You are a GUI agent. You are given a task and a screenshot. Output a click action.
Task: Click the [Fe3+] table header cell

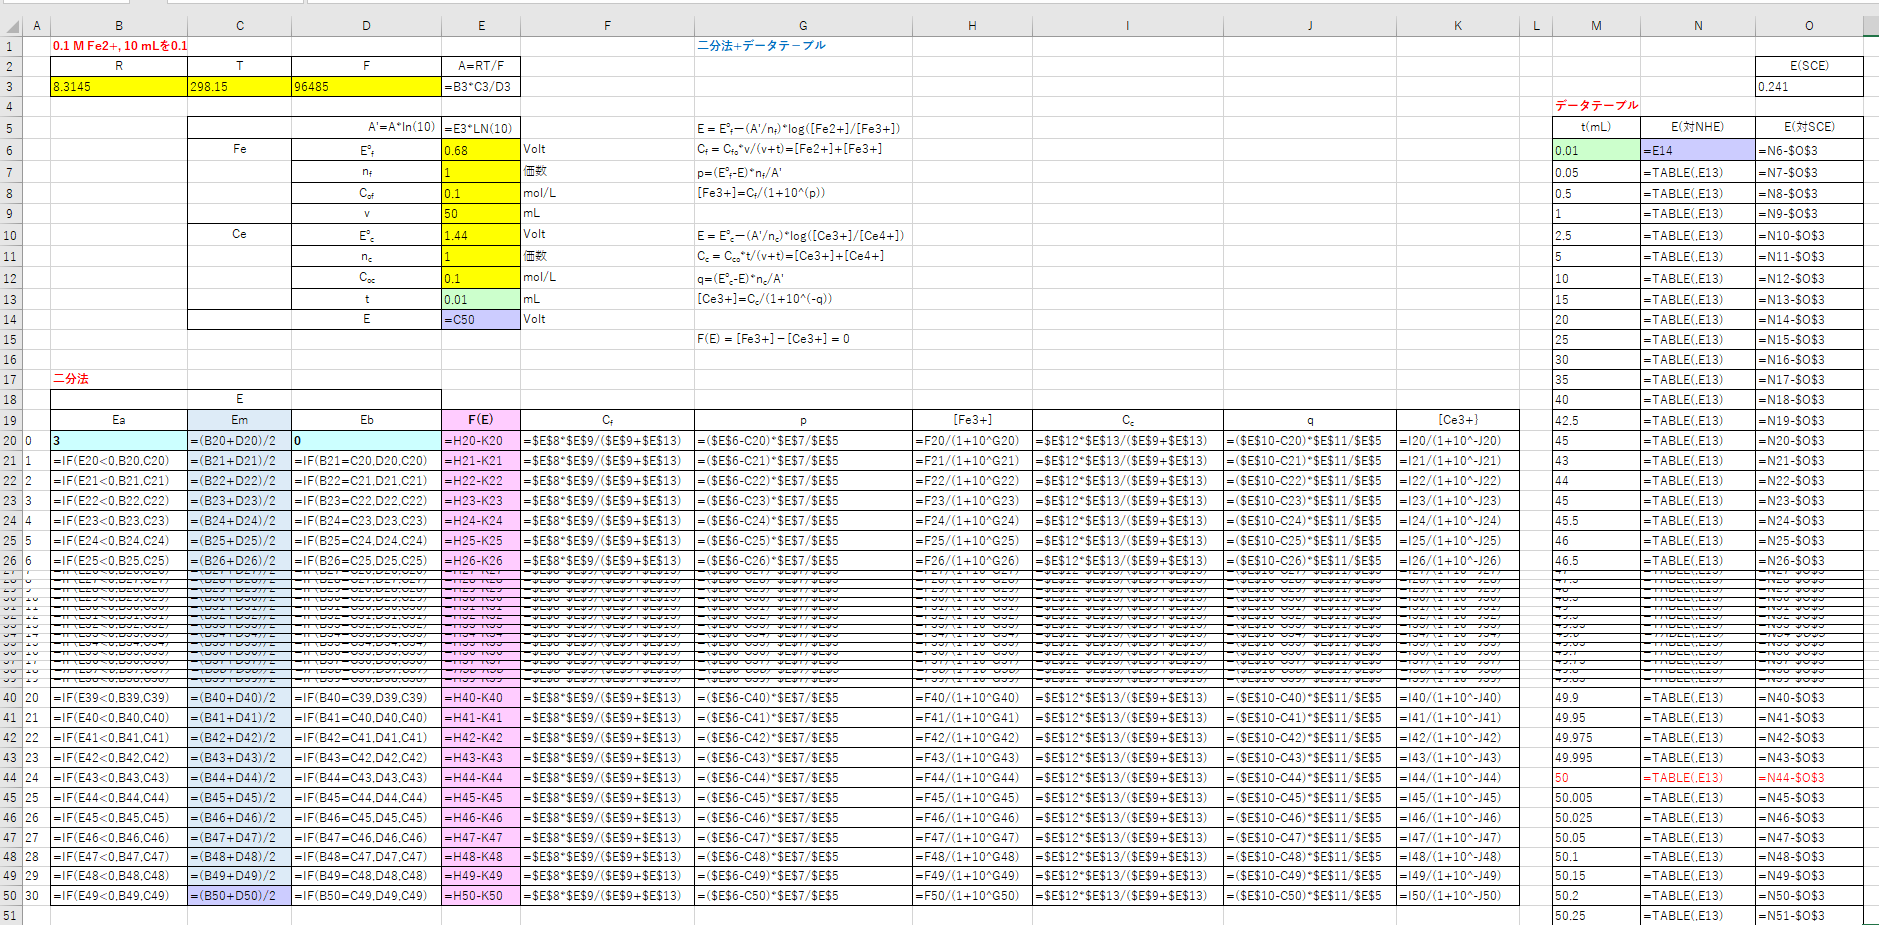pyautogui.click(x=972, y=420)
